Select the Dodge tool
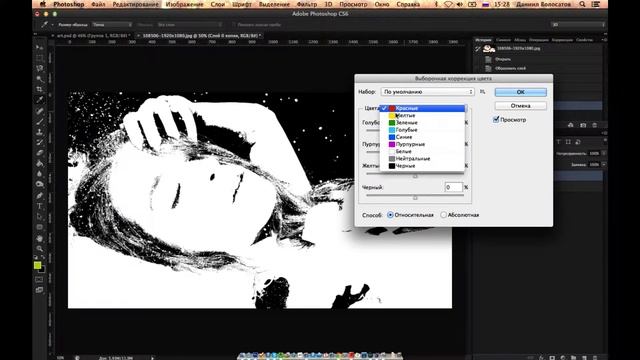 click(x=40, y=184)
